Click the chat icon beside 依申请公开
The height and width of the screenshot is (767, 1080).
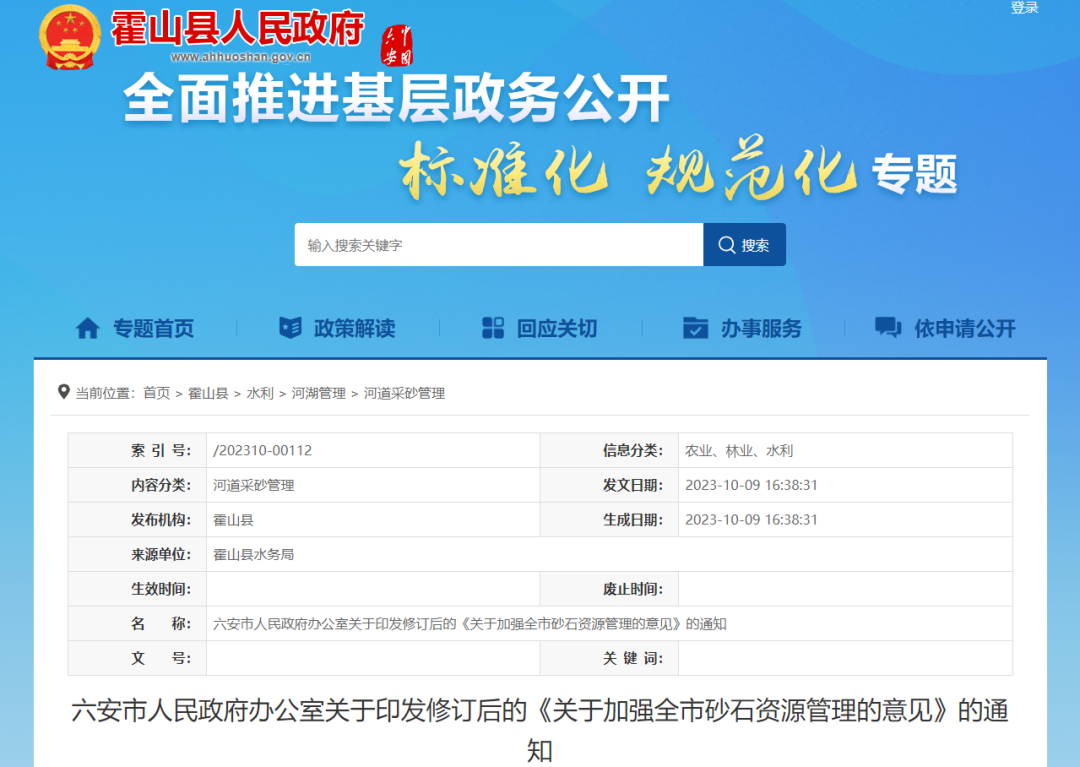(887, 327)
